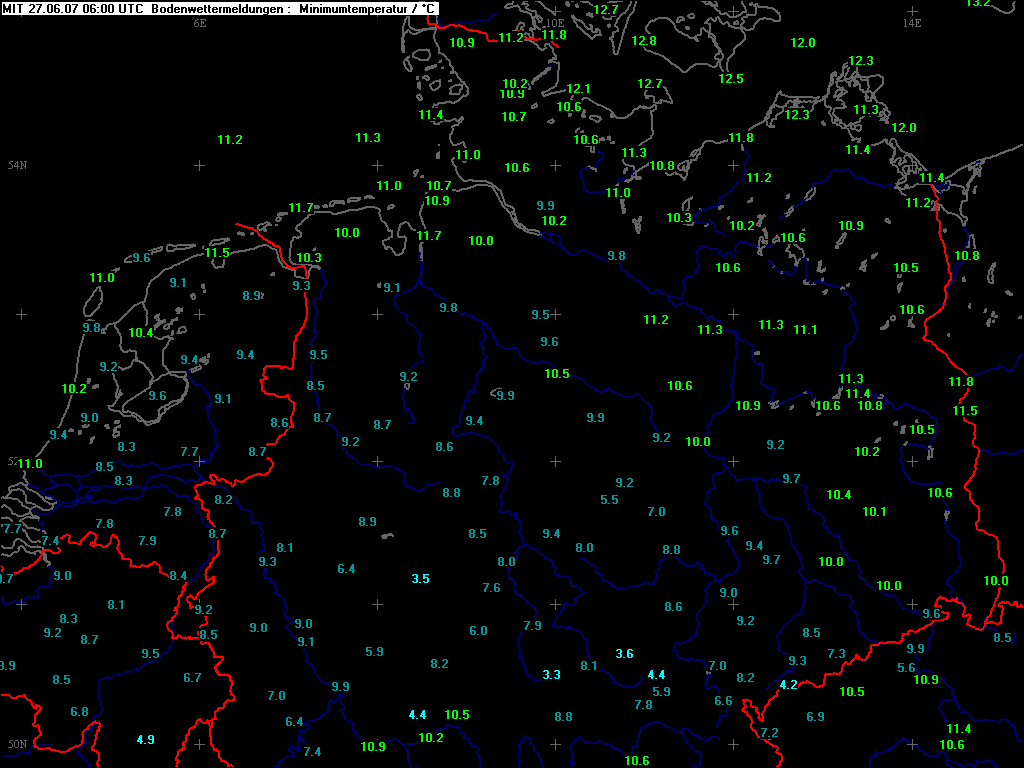The height and width of the screenshot is (768, 1024).
Task: Select the 10E longitude label
Action: [x=556, y=22]
